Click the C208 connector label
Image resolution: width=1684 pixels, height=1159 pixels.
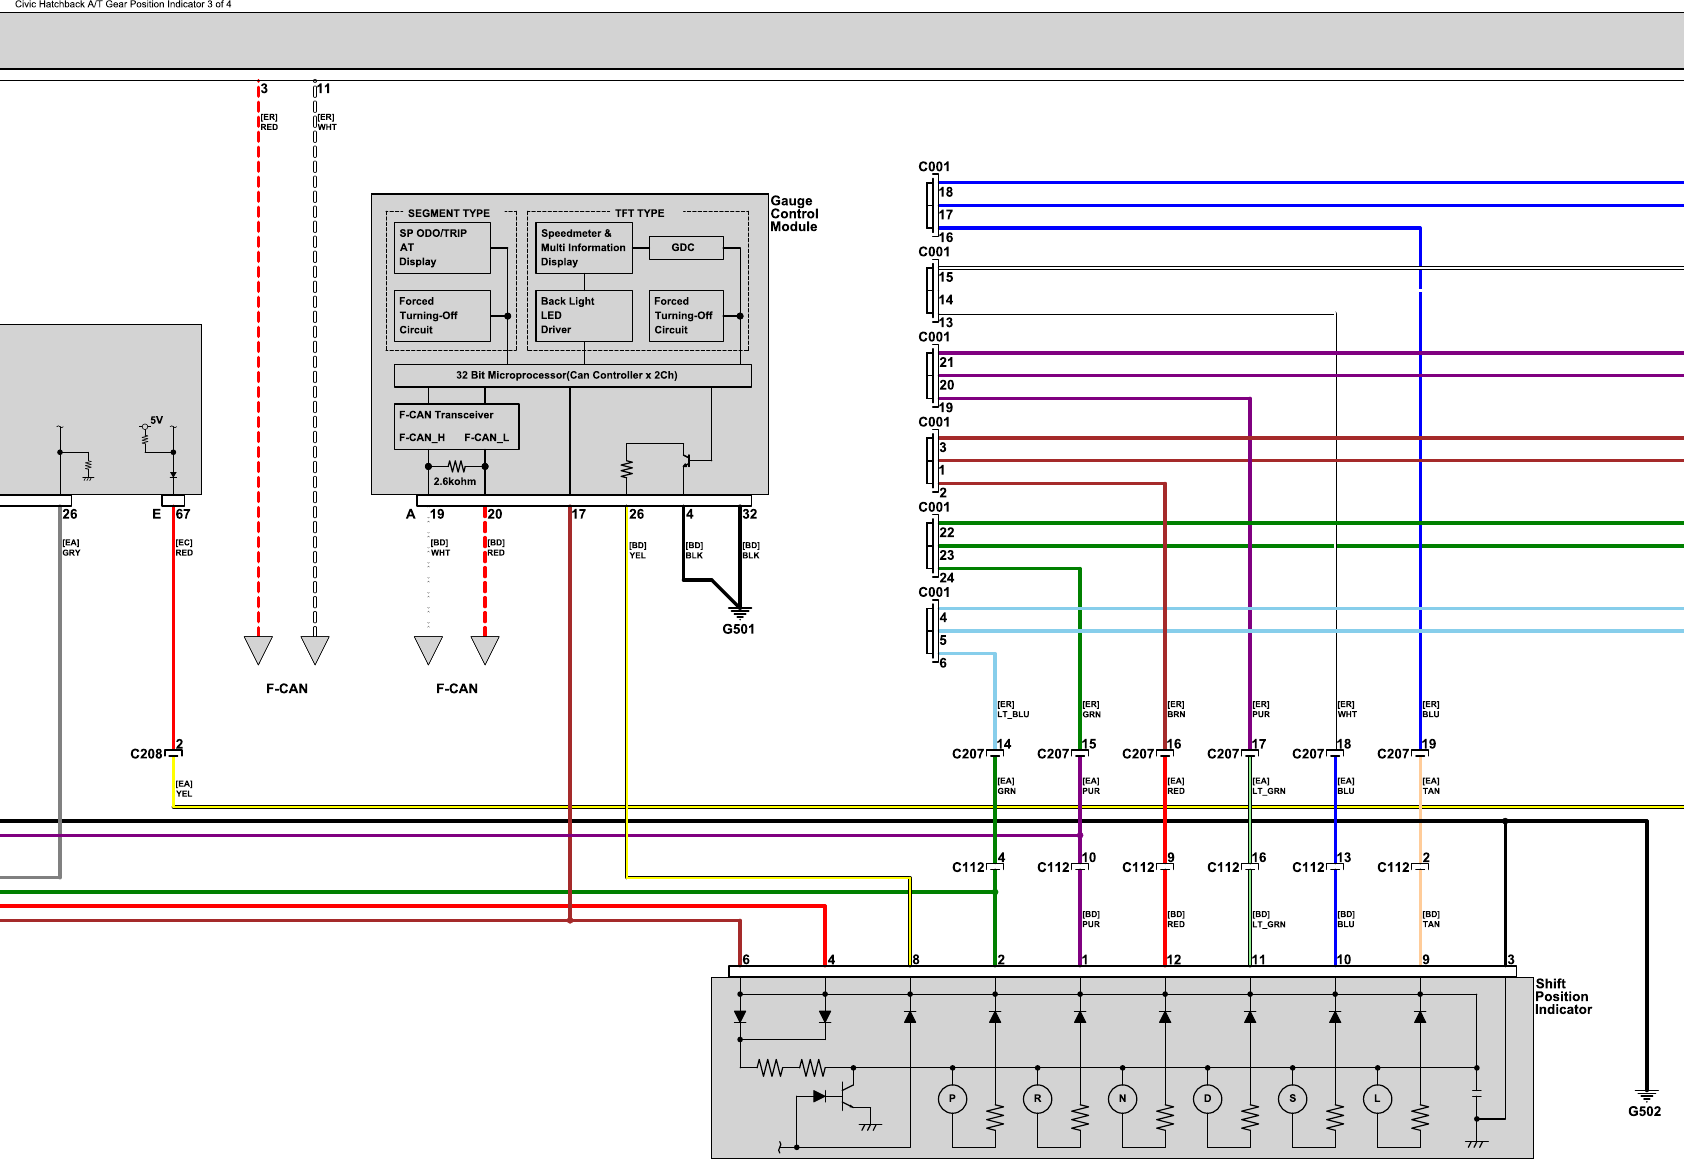[x=146, y=754]
